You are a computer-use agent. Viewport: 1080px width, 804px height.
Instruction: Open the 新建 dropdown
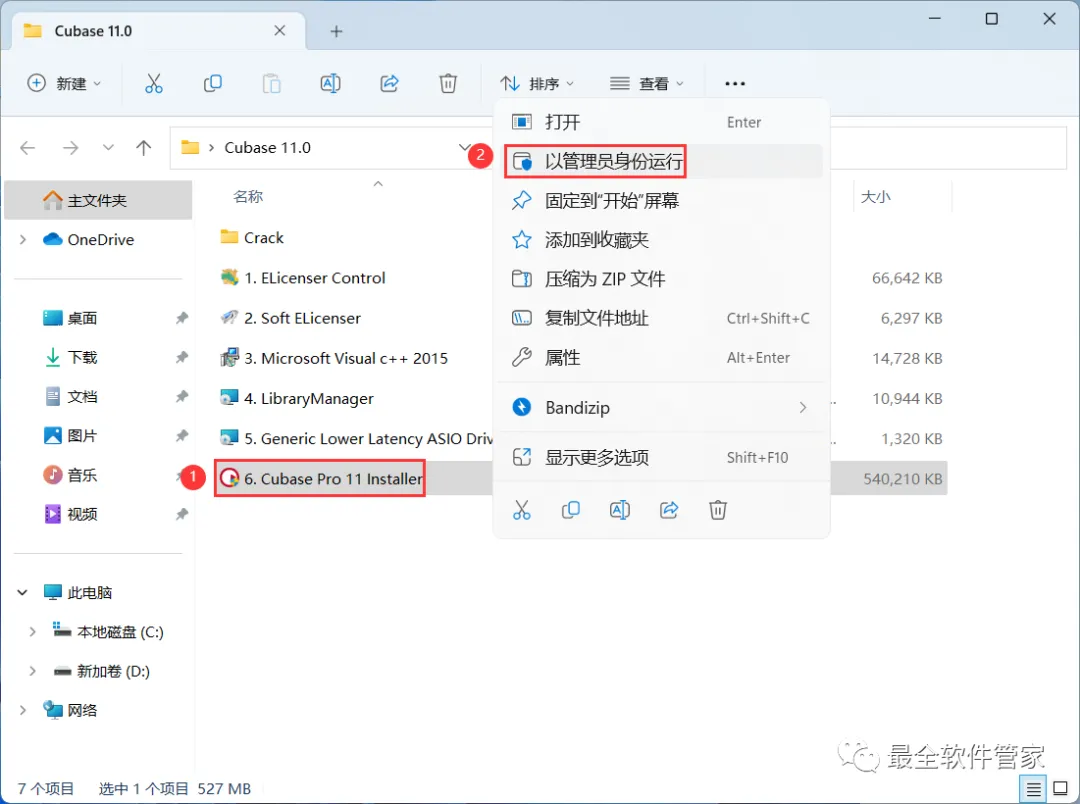coord(64,83)
